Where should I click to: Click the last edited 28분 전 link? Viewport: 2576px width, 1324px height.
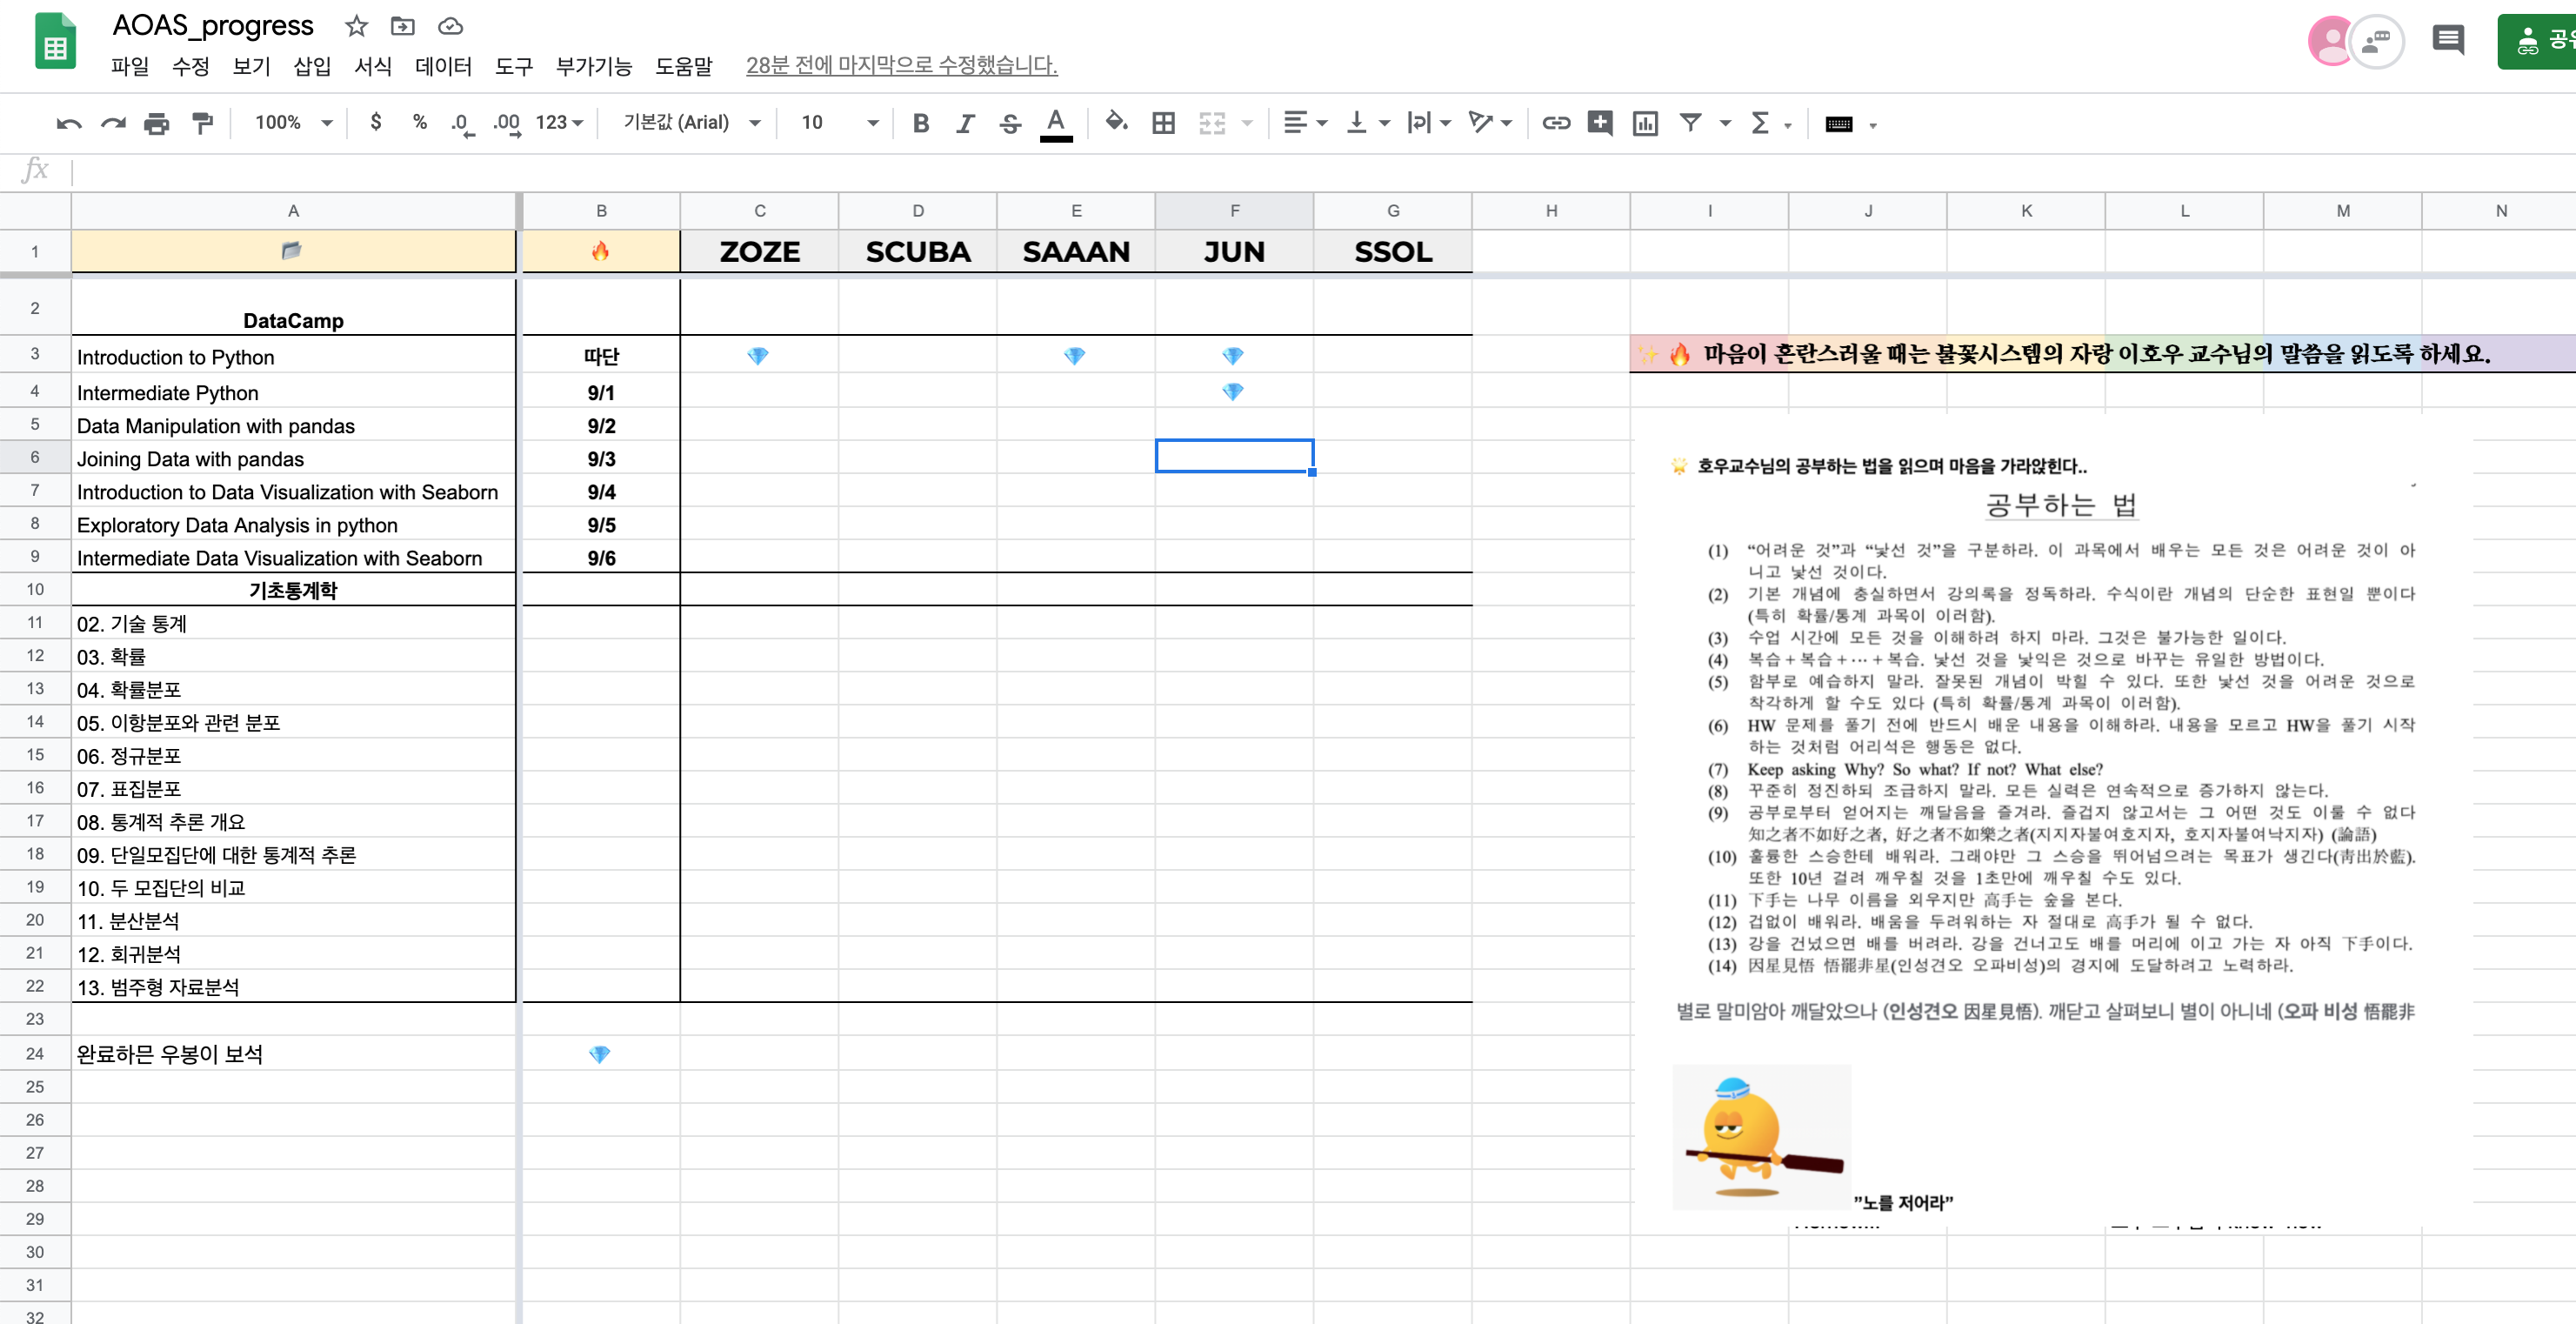click(901, 65)
